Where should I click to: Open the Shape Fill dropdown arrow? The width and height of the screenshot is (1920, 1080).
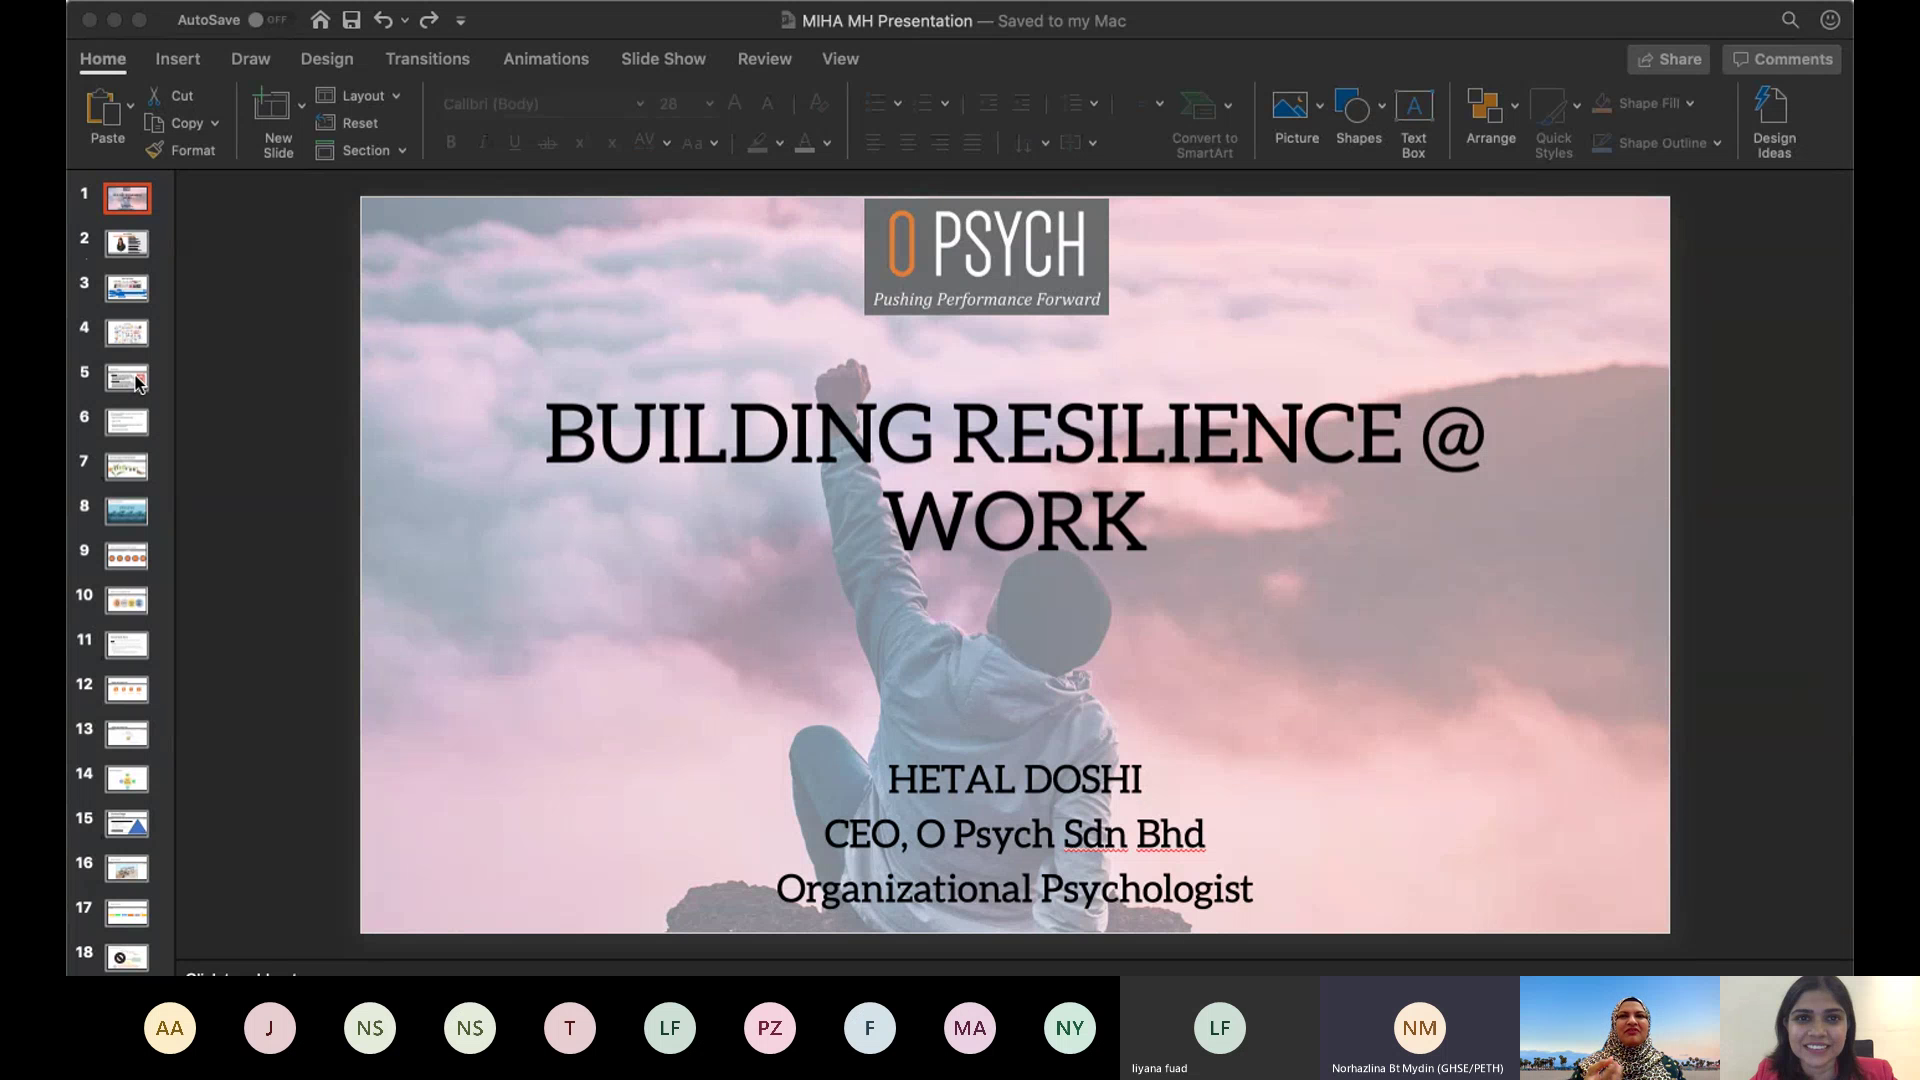1690,104
